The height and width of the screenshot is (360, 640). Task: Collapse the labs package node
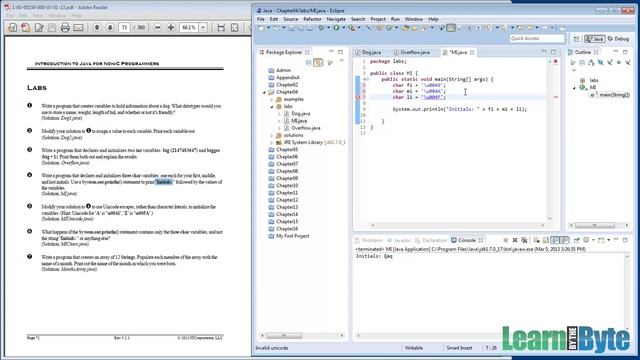pos(272,107)
